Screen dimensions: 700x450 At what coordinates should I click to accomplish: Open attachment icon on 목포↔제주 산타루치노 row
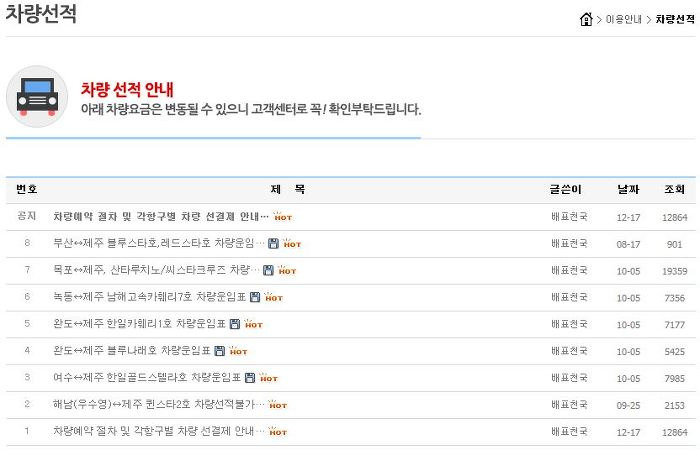tap(268, 271)
